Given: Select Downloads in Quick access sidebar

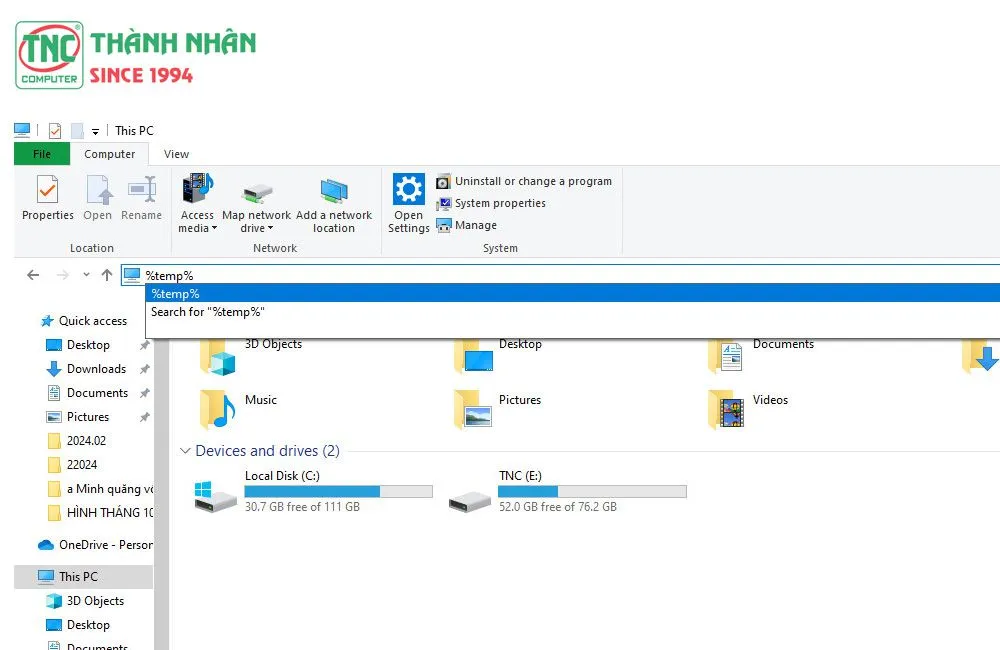Looking at the screenshot, I should point(96,369).
